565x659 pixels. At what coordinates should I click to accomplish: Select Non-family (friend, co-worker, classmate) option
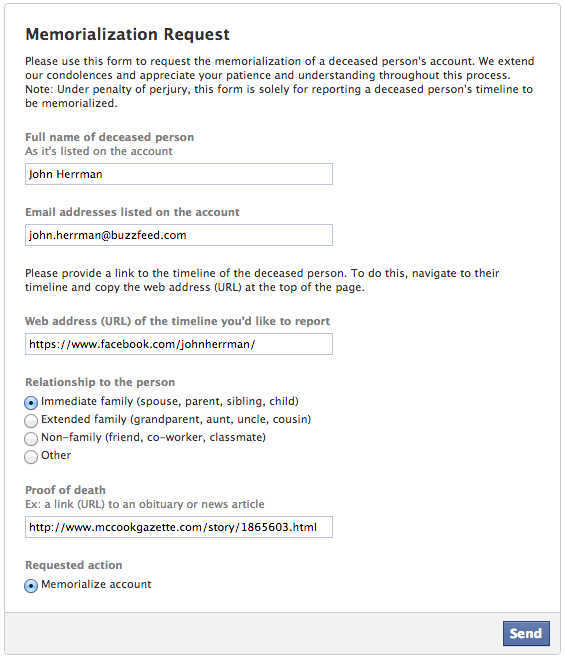click(x=31, y=438)
